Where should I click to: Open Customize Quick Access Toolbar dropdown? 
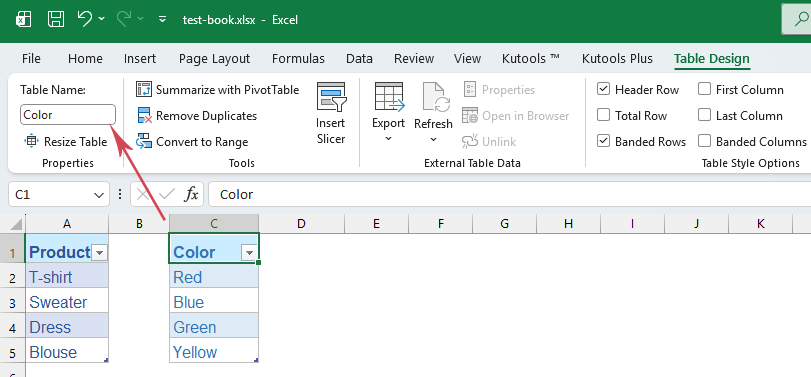tap(162, 20)
